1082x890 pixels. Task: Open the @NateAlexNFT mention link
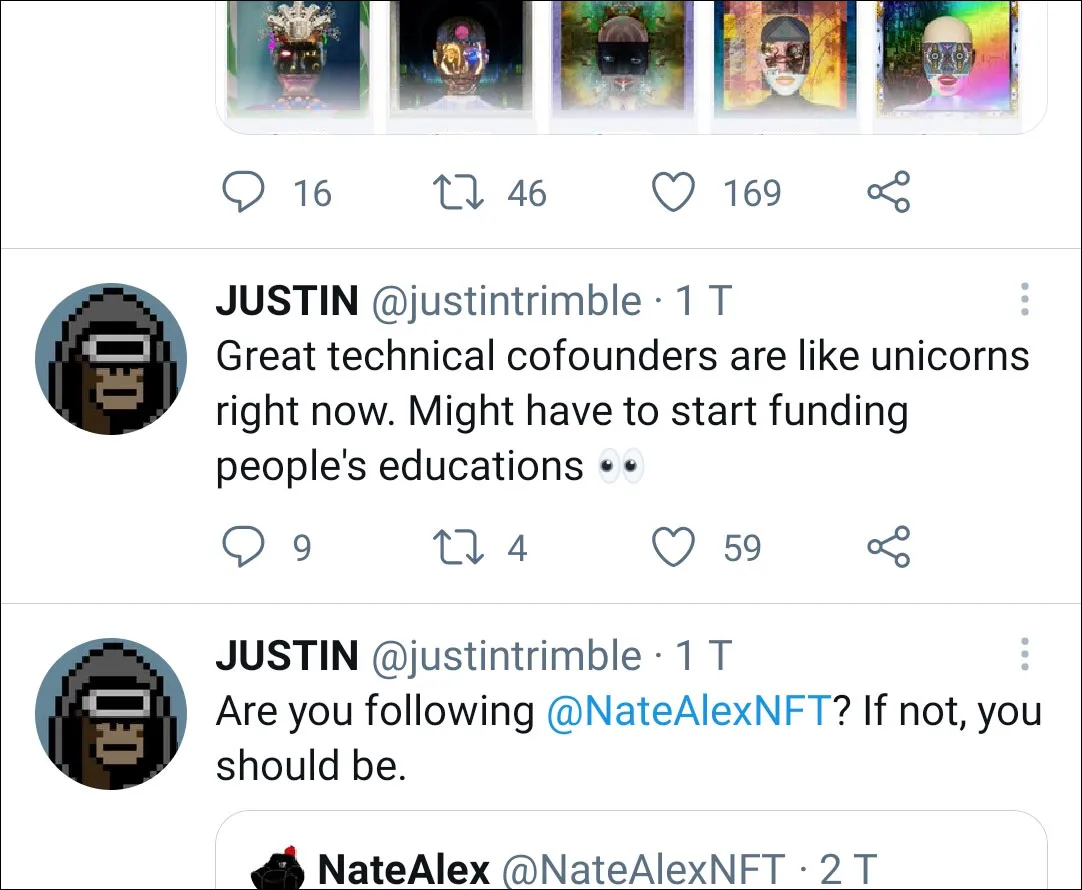coord(689,711)
